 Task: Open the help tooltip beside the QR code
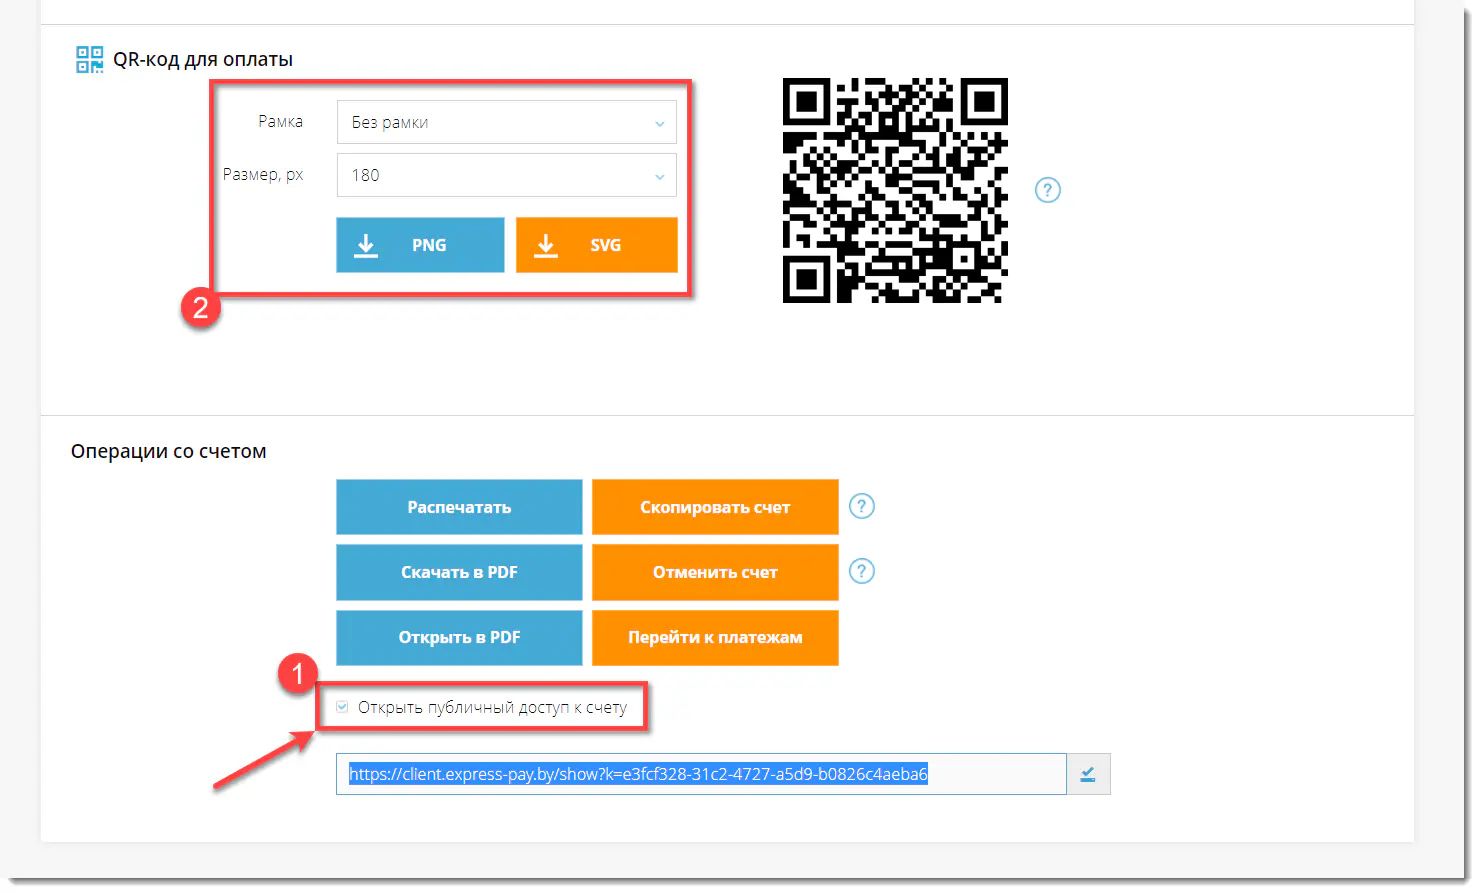(1046, 190)
